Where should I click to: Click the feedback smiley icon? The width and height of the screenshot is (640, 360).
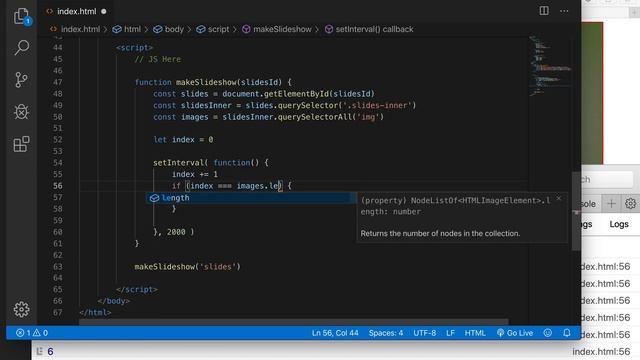point(548,333)
